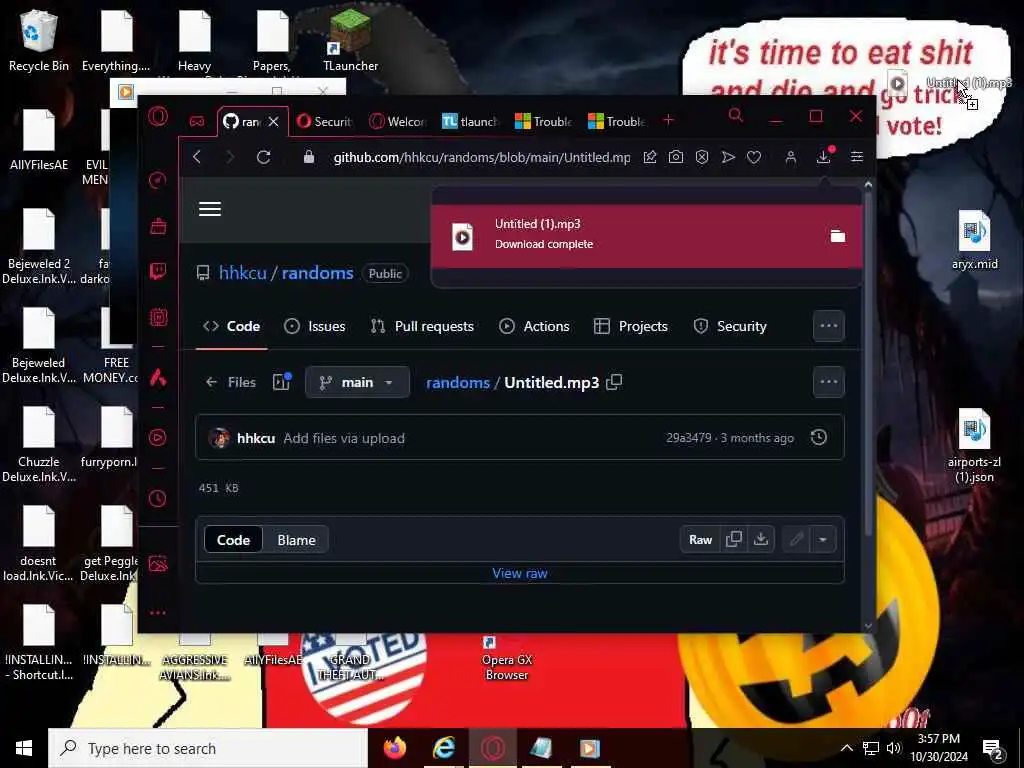This screenshot has height=768, width=1024.
Task: Launch Firefox from the taskbar
Action: pyautogui.click(x=394, y=748)
